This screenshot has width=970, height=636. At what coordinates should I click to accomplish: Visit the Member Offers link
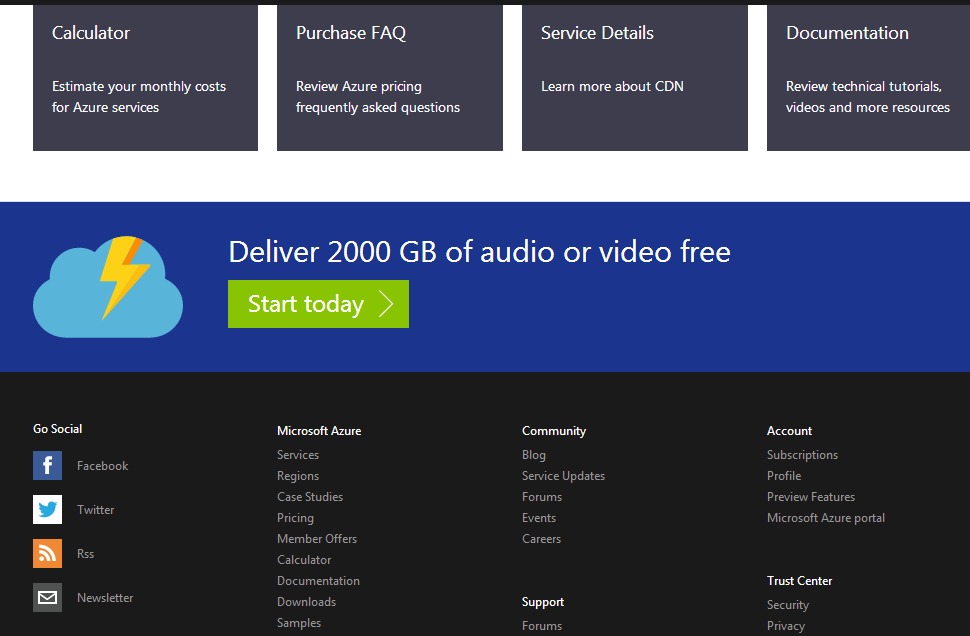[x=317, y=539]
